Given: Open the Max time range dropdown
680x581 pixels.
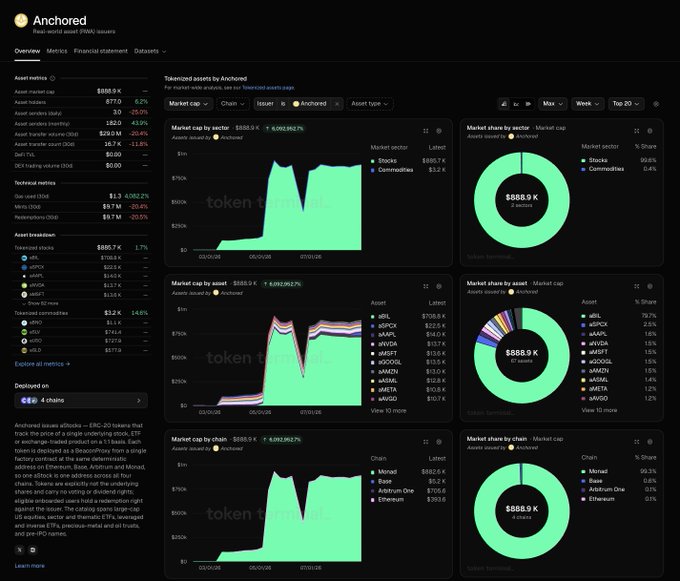Looking at the screenshot, I should pyautogui.click(x=552, y=104).
